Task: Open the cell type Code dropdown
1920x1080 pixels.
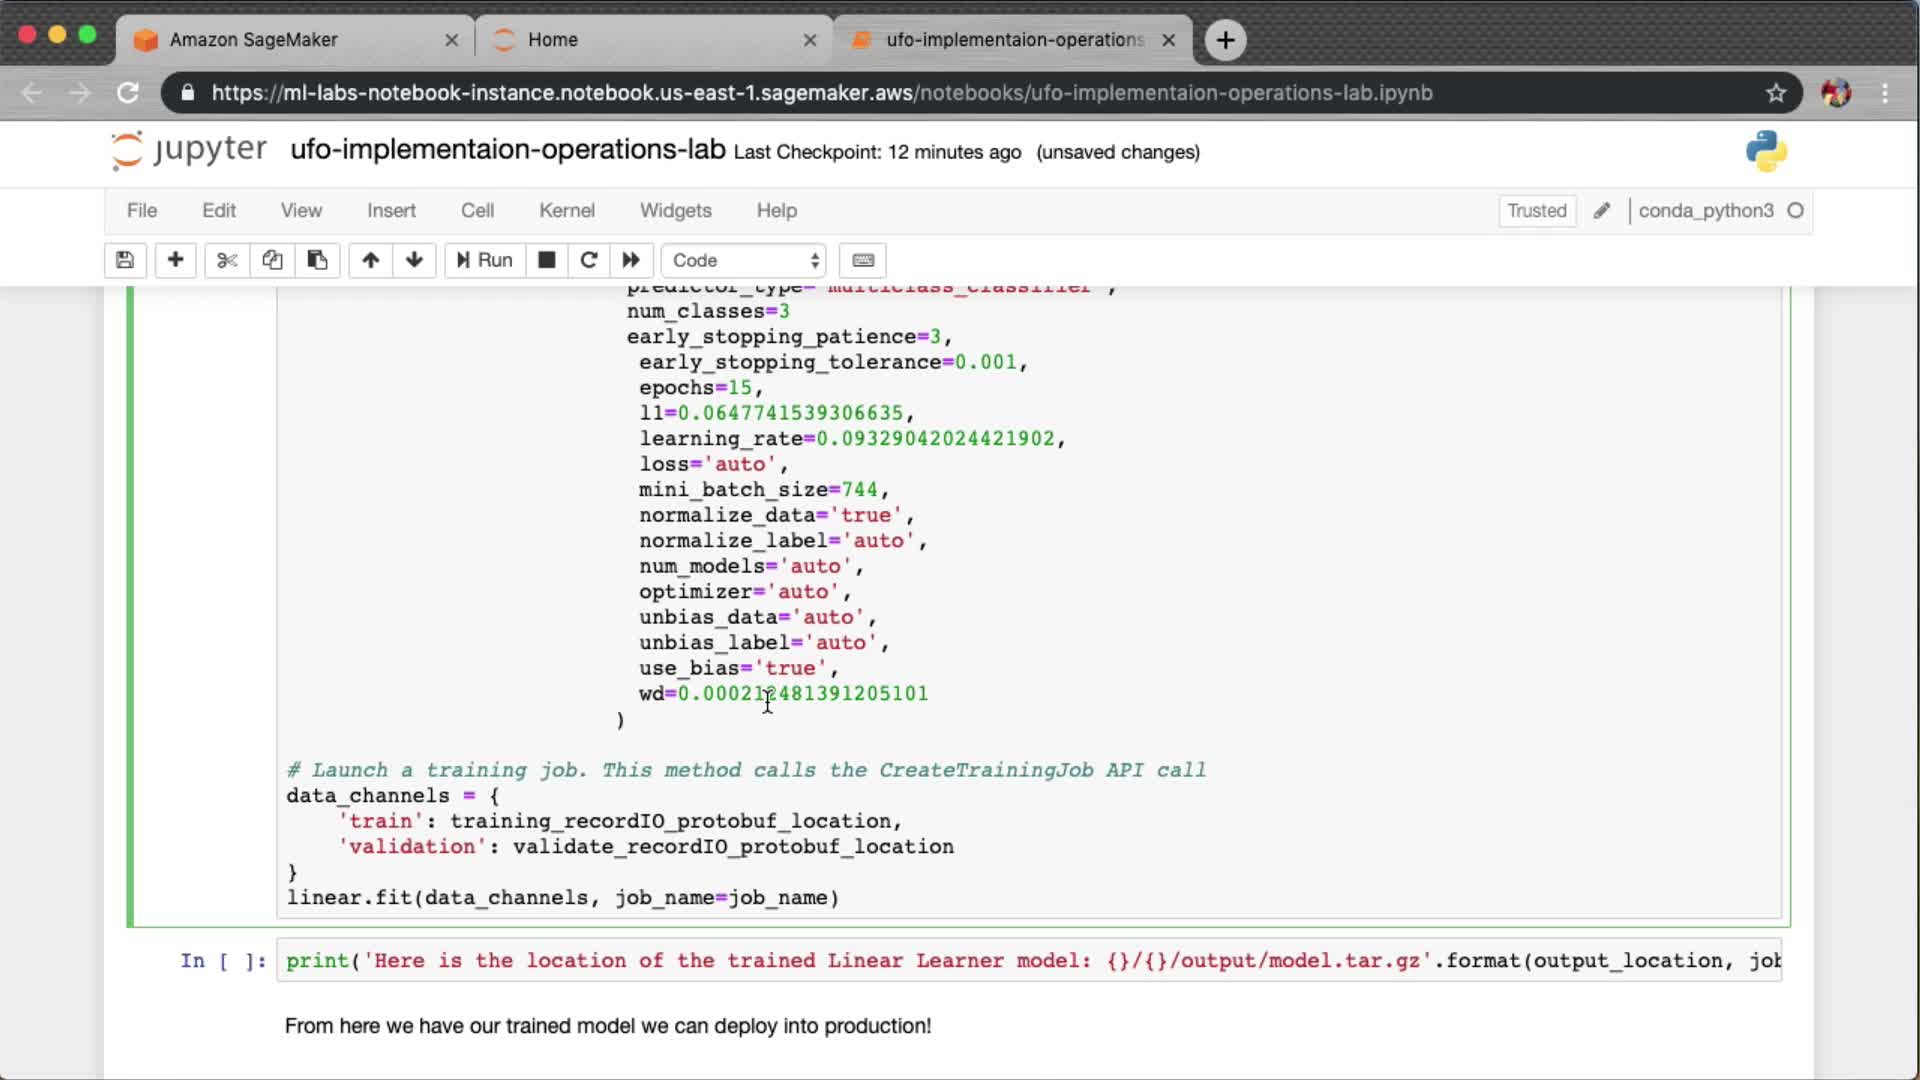Action: [x=744, y=260]
